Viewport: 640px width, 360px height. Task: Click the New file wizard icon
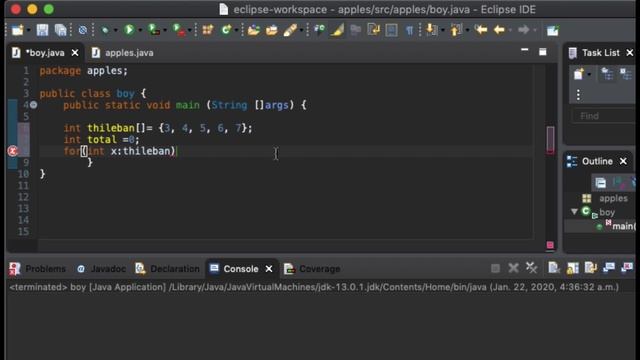(x=18, y=30)
